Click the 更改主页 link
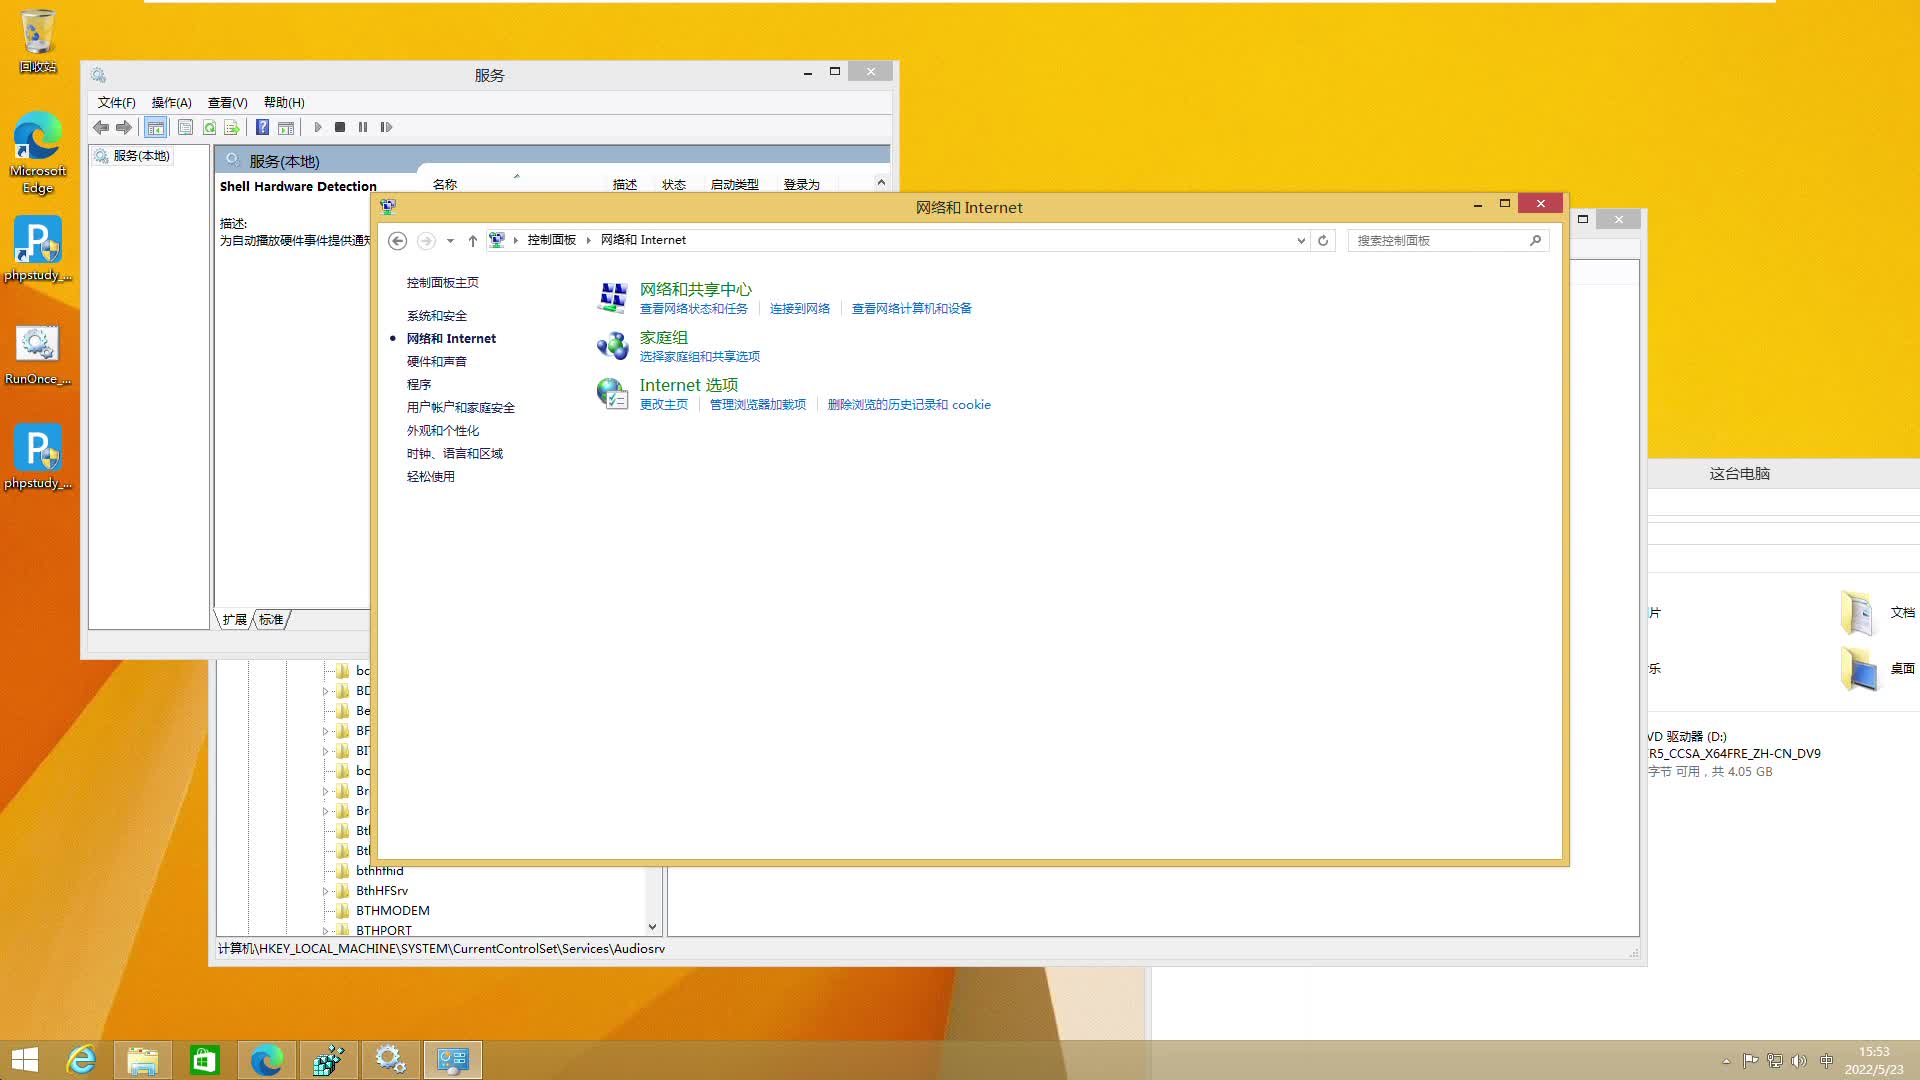 click(664, 404)
